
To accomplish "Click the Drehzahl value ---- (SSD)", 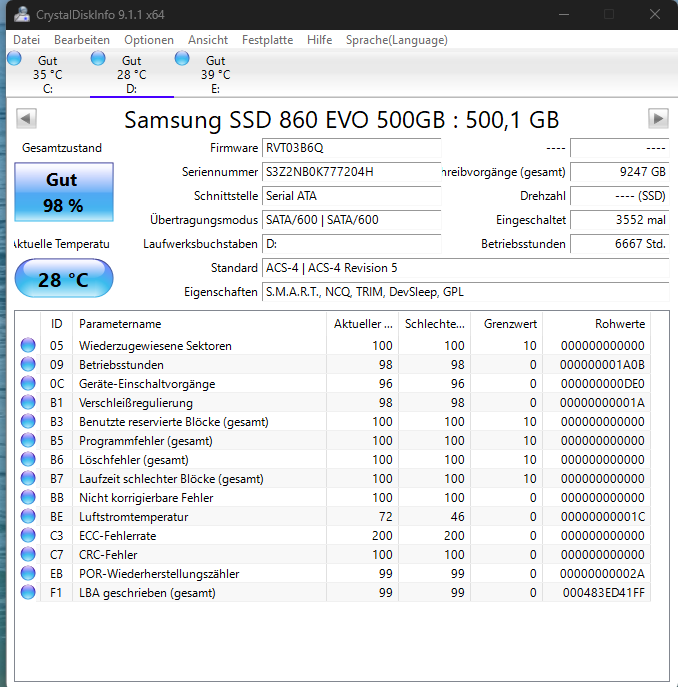I will (x=620, y=196).
